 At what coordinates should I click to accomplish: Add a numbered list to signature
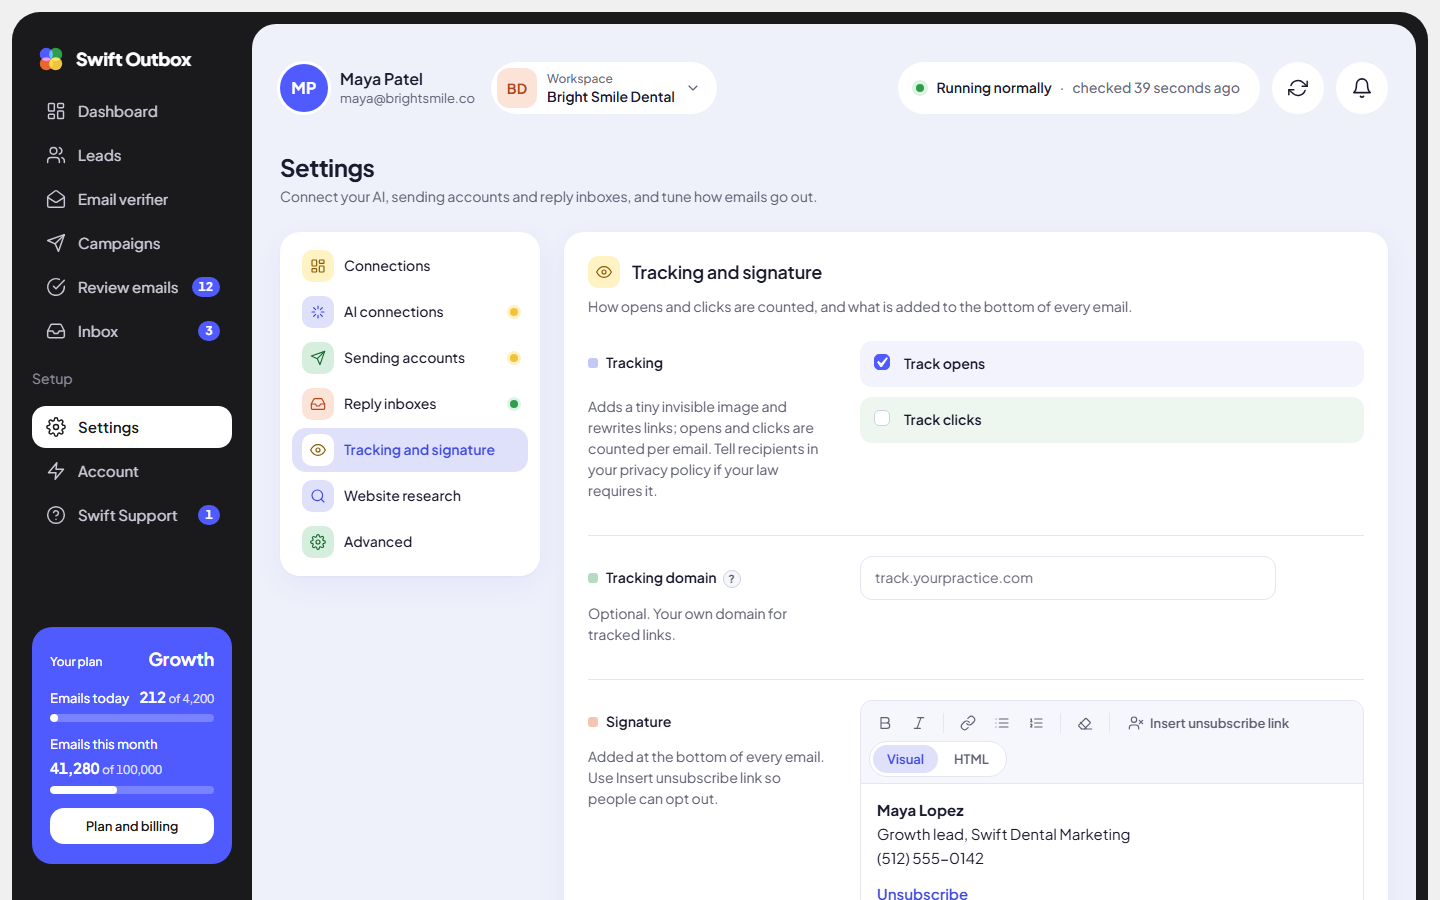[1036, 723]
